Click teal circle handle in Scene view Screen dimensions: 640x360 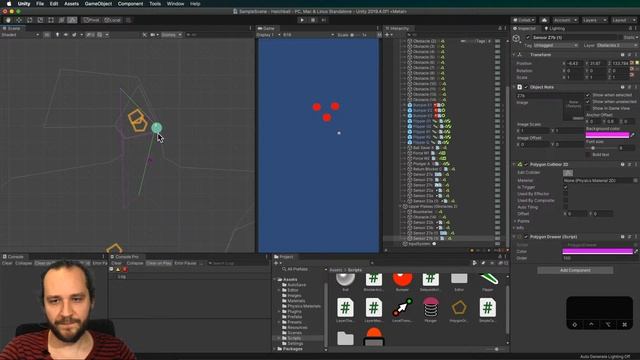pyautogui.click(x=156, y=128)
